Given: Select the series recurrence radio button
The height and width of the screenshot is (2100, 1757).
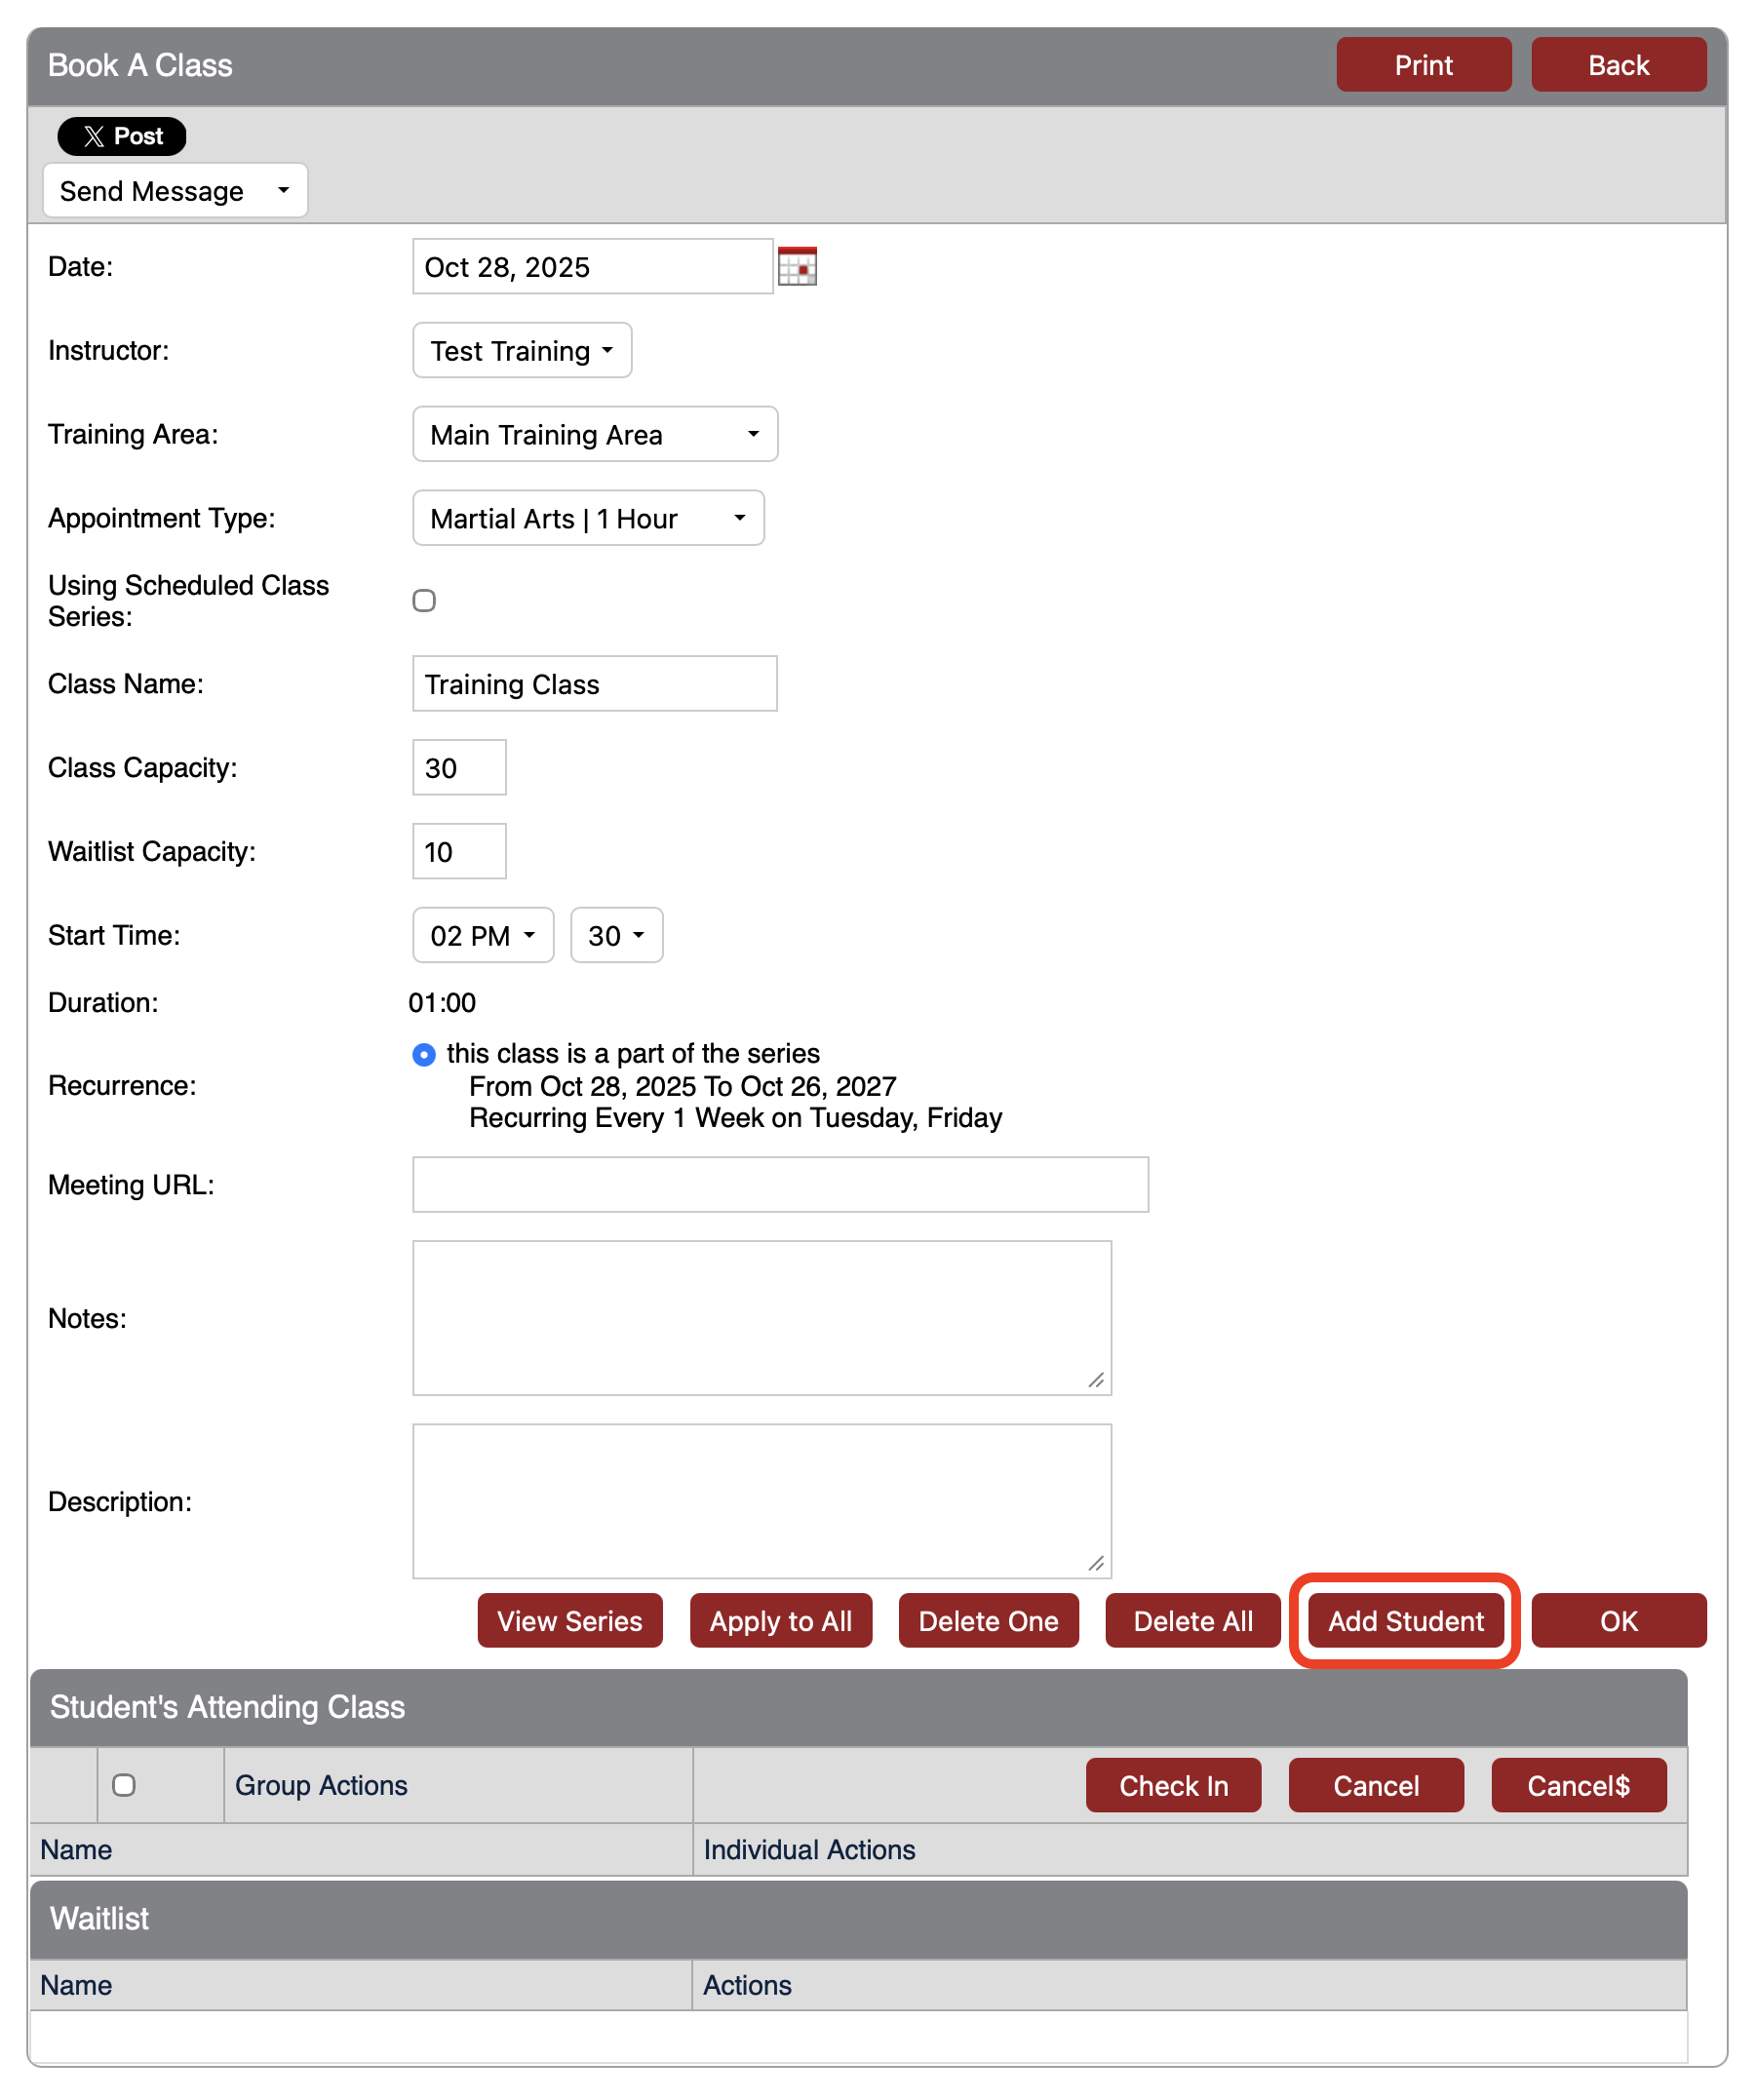Looking at the screenshot, I should (424, 1054).
